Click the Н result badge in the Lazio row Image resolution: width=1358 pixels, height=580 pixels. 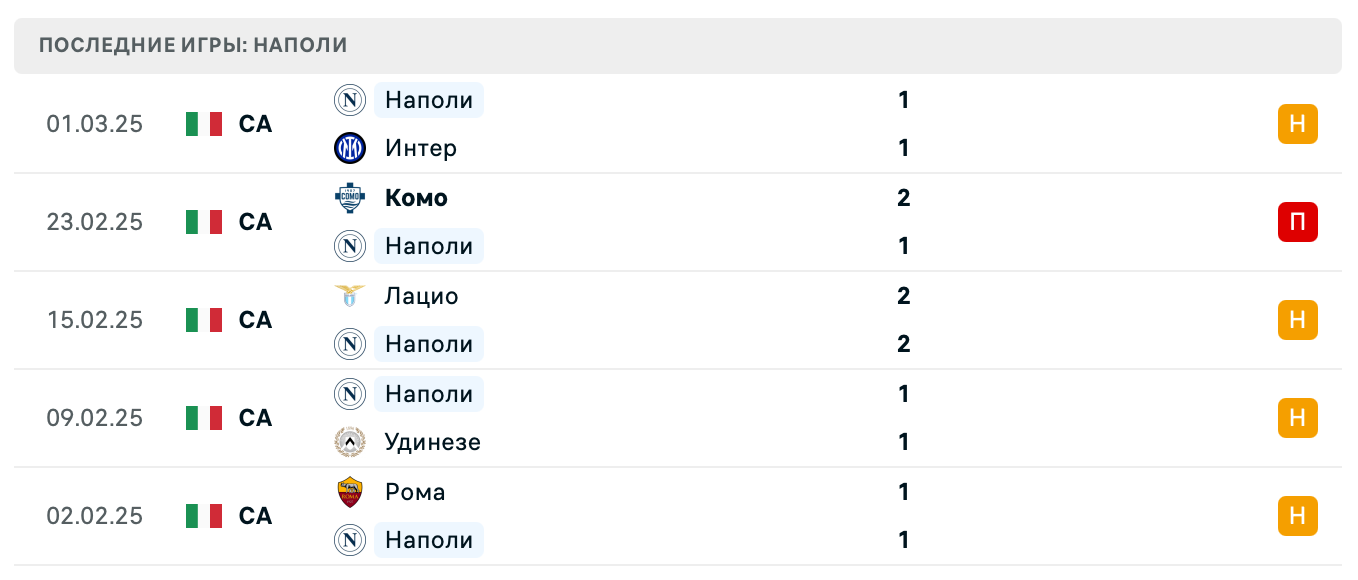[1297, 320]
